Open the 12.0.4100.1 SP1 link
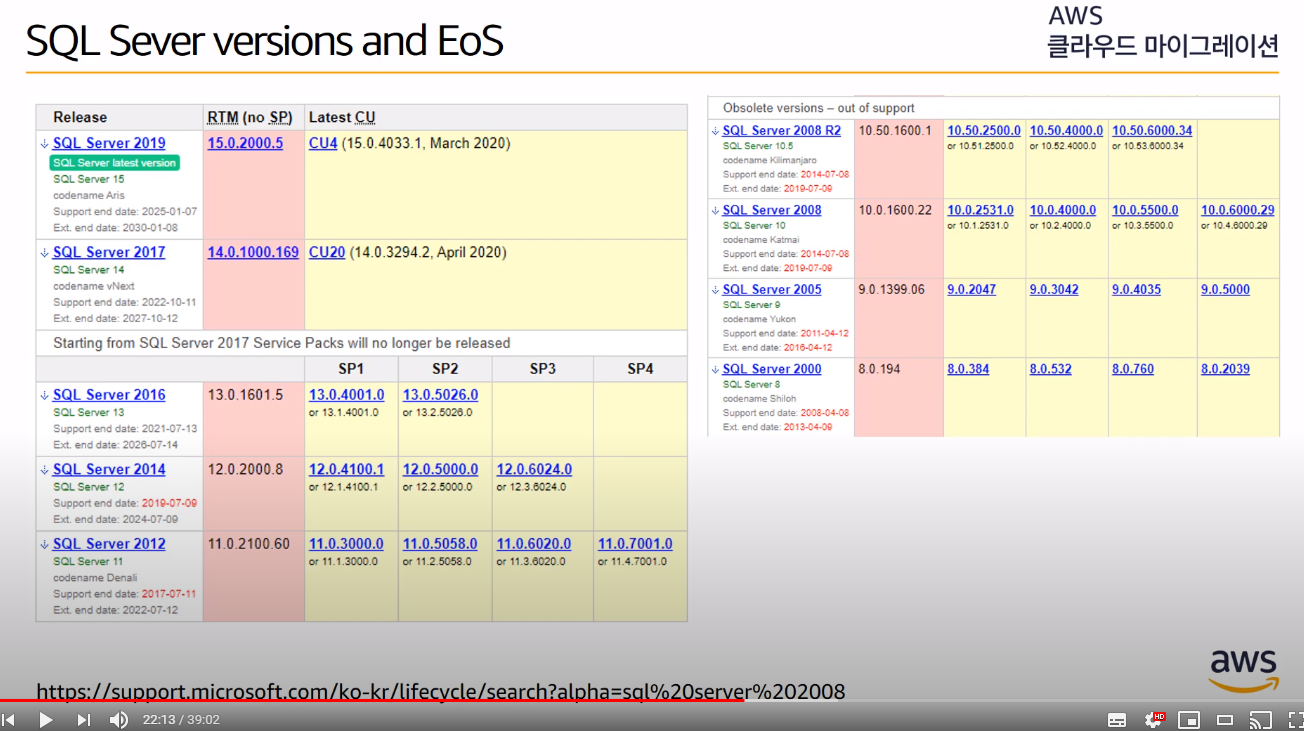This screenshot has height=731, width=1304. click(x=346, y=469)
